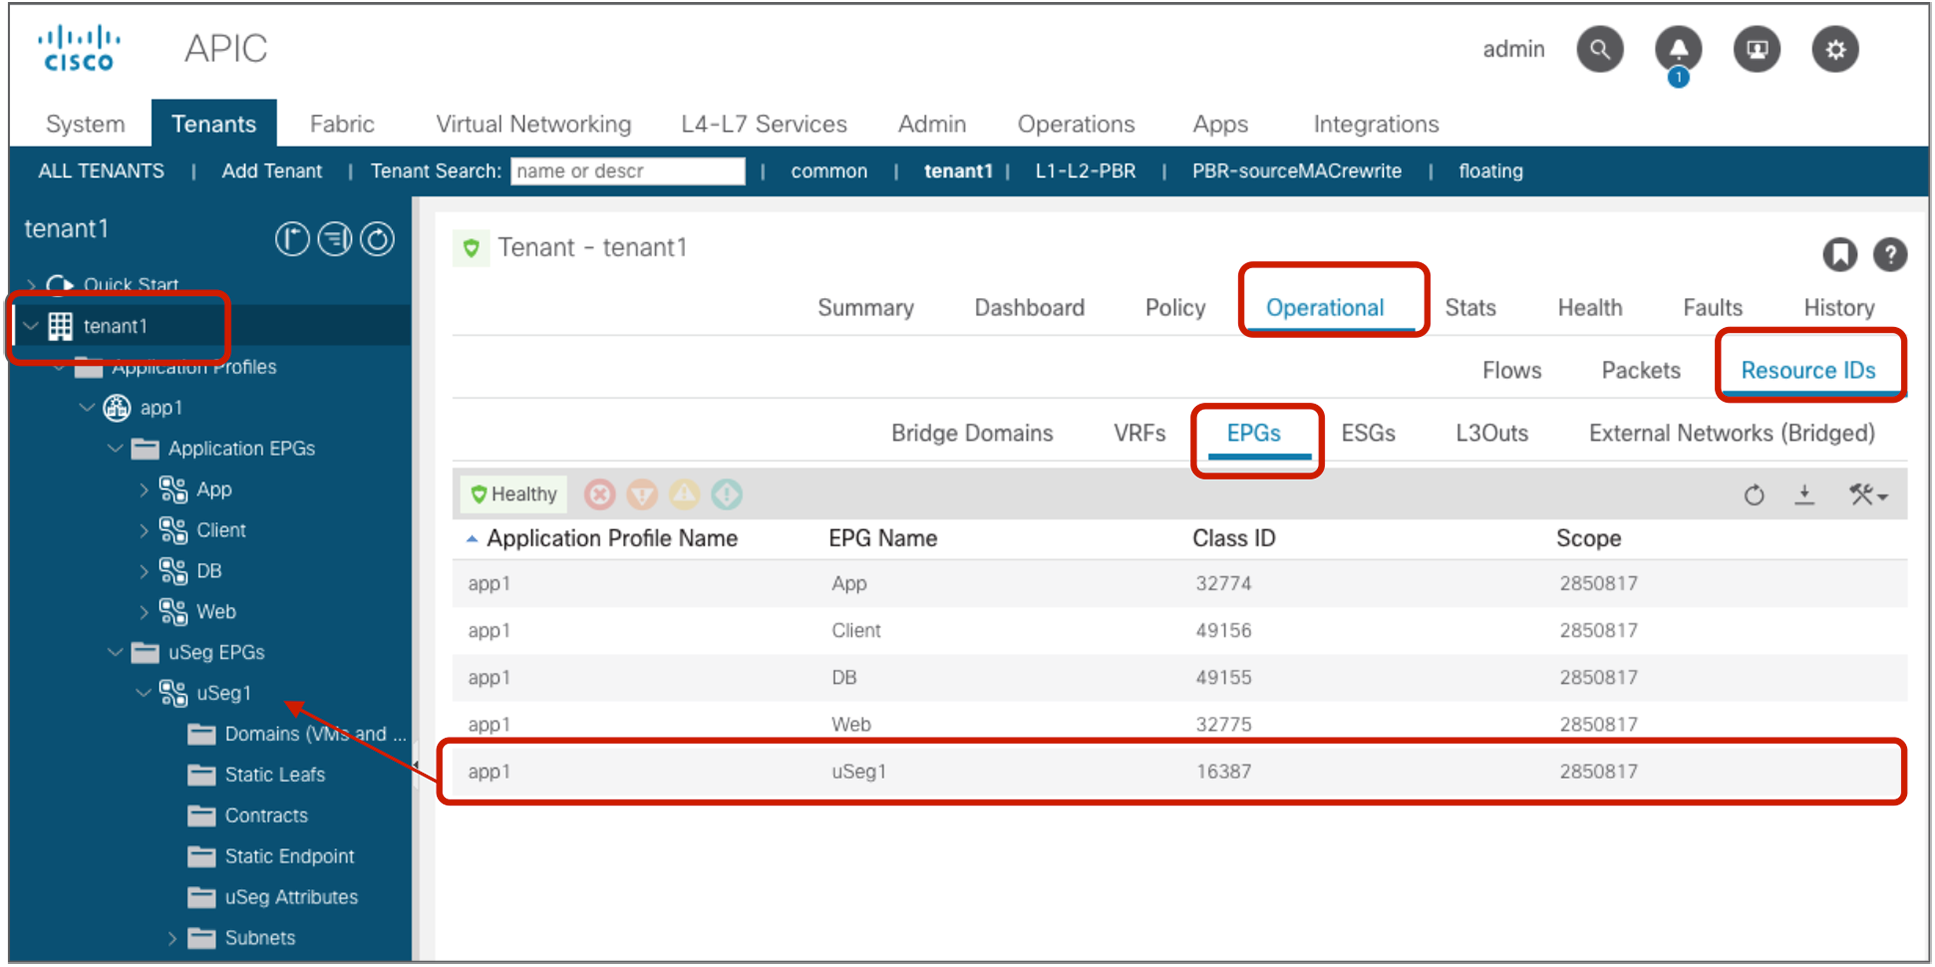Screen dimensions: 1935x967
Task: Expand the Web EPG node
Action: coord(144,612)
